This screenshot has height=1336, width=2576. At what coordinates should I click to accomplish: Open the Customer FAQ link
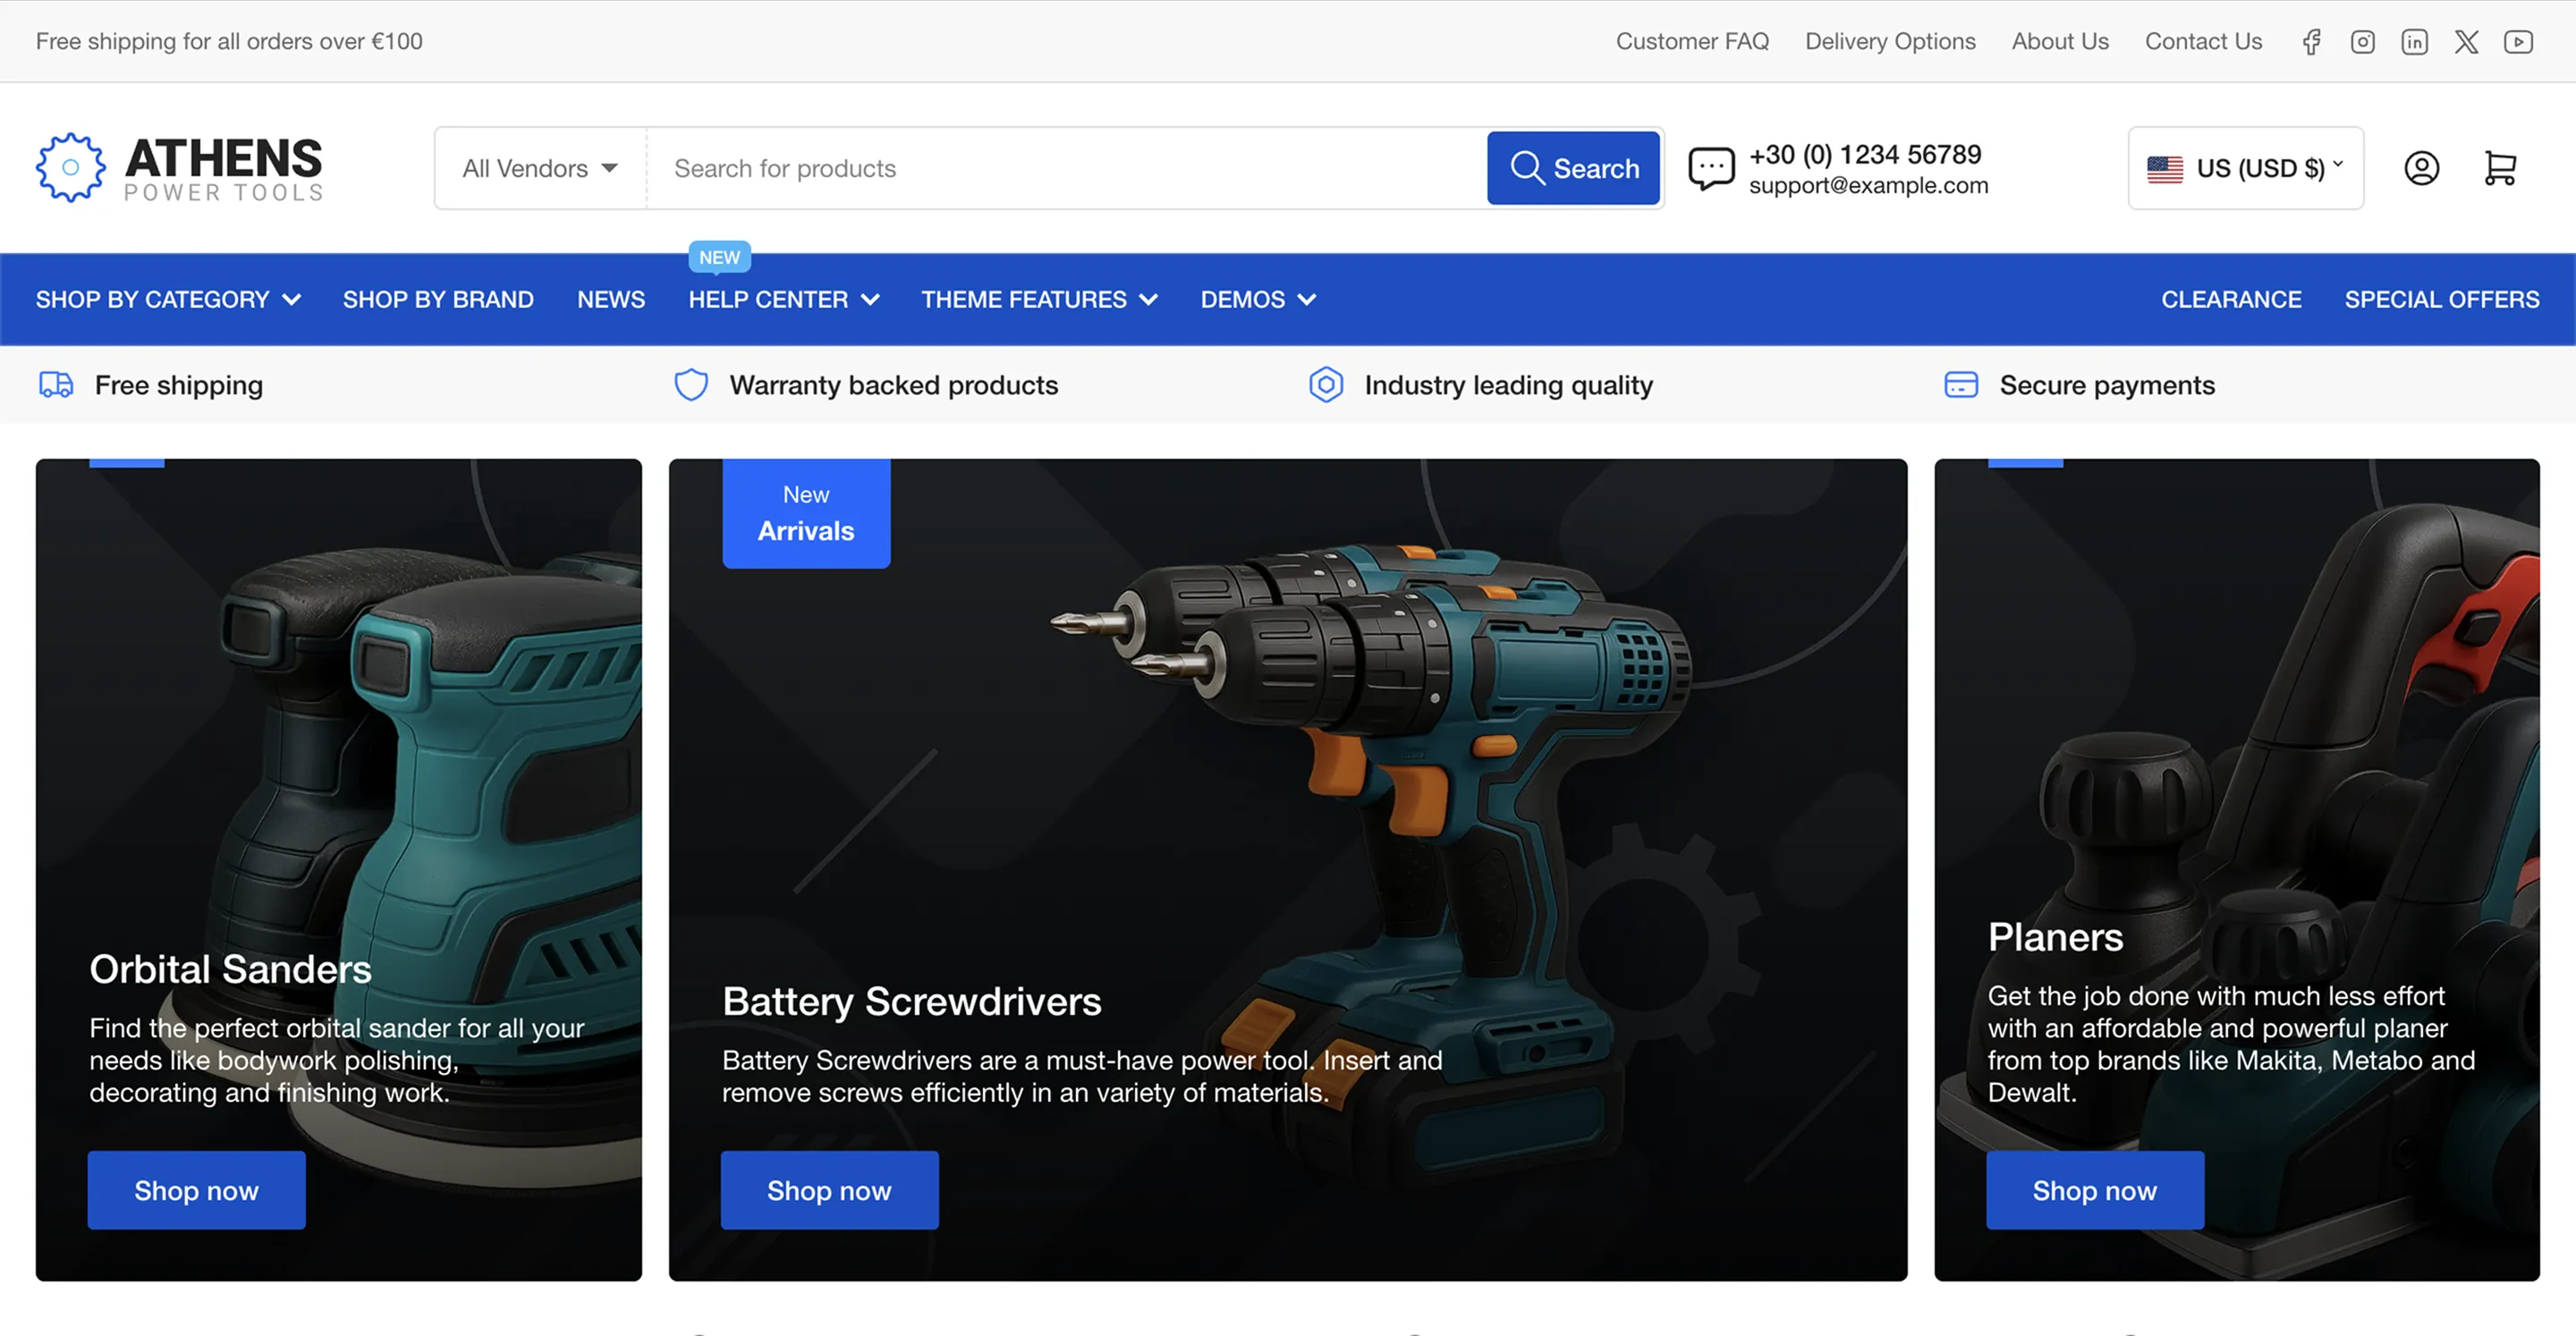(x=1692, y=42)
